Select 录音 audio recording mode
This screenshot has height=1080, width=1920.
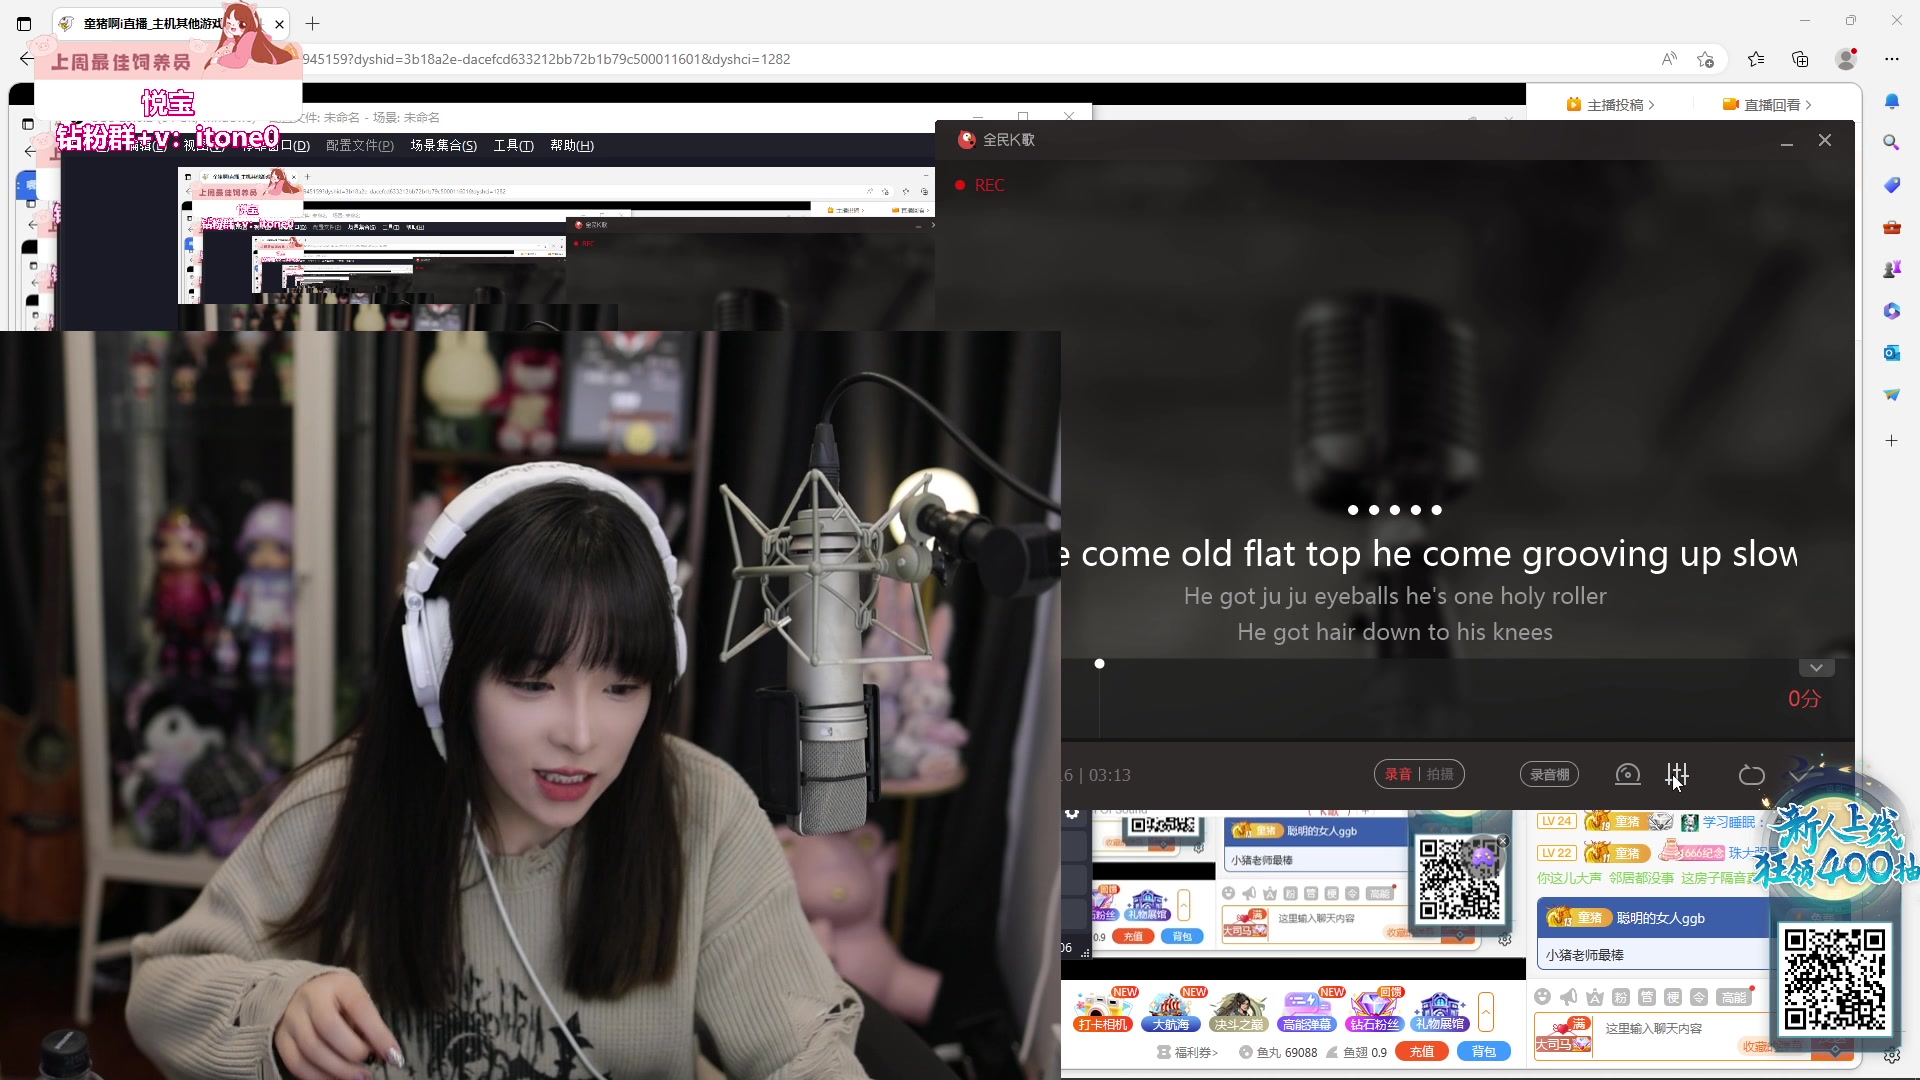[x=1398, y=774]
